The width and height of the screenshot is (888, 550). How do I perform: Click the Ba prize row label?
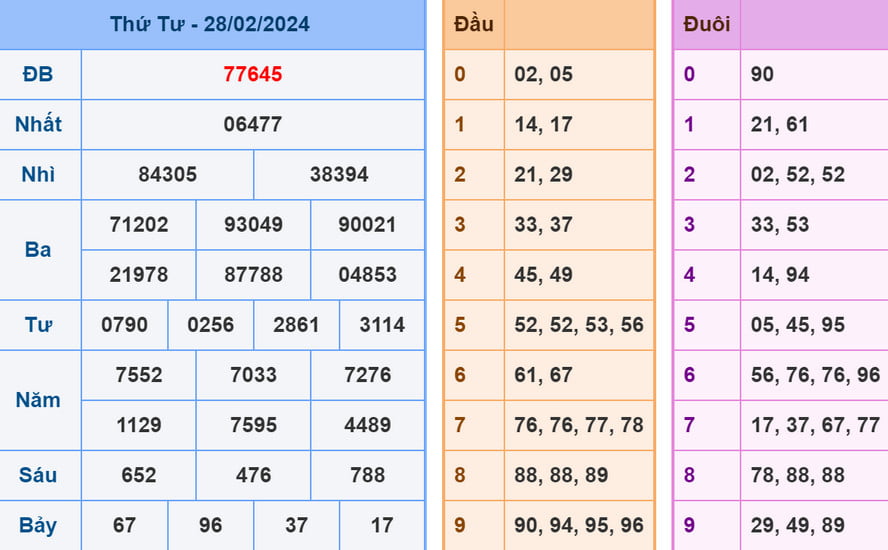tap(39, 249)
